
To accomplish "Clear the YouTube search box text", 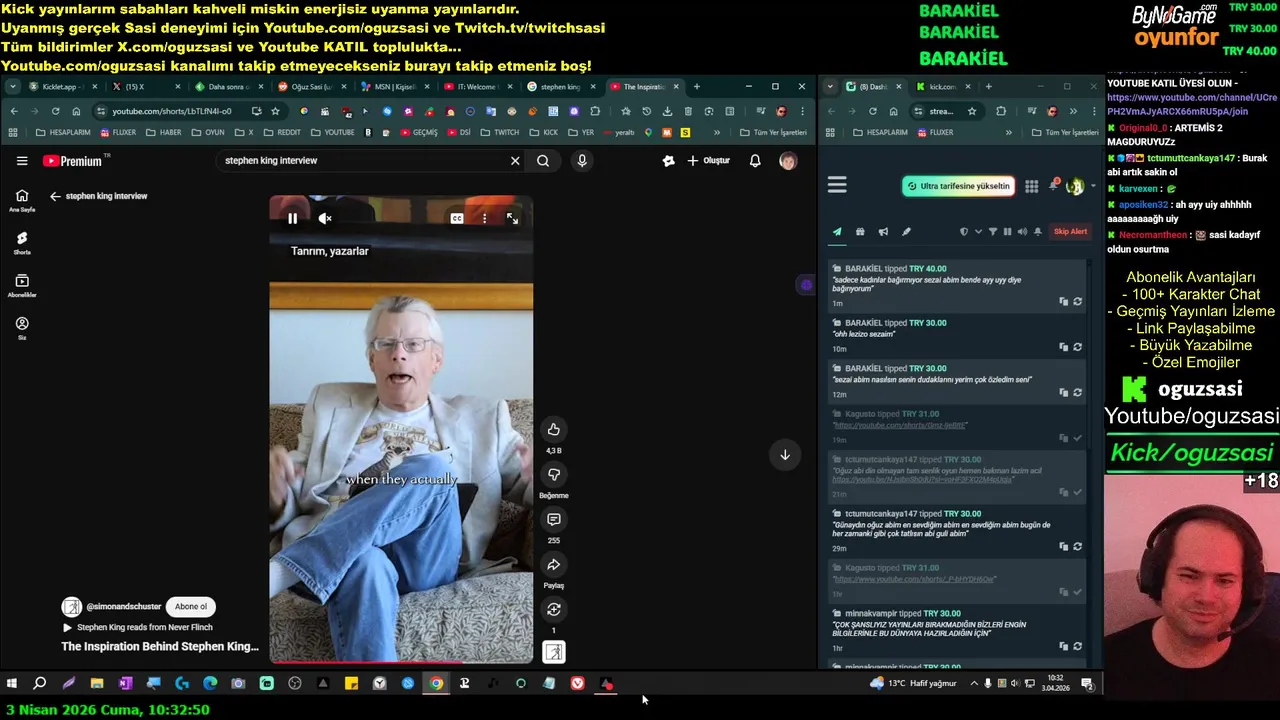I will pyautogui.click(x=515, y=160).
